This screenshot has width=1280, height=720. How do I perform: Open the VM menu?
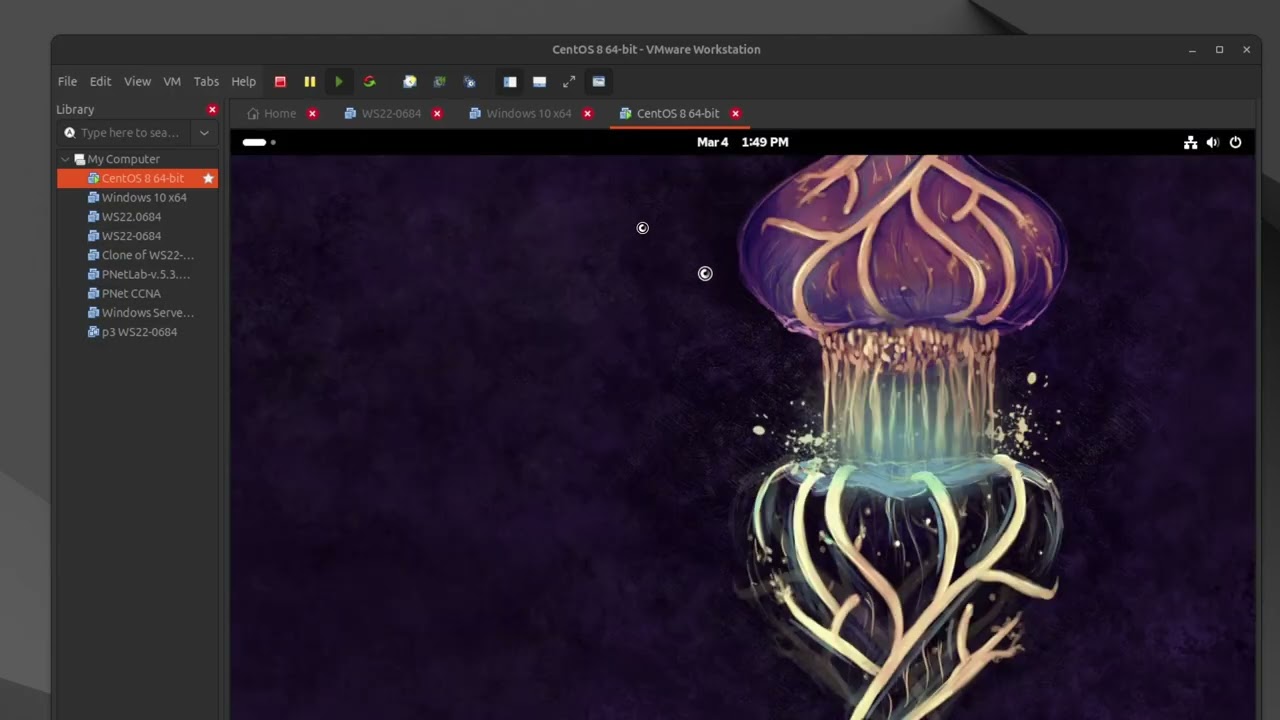tap(172, 82)
